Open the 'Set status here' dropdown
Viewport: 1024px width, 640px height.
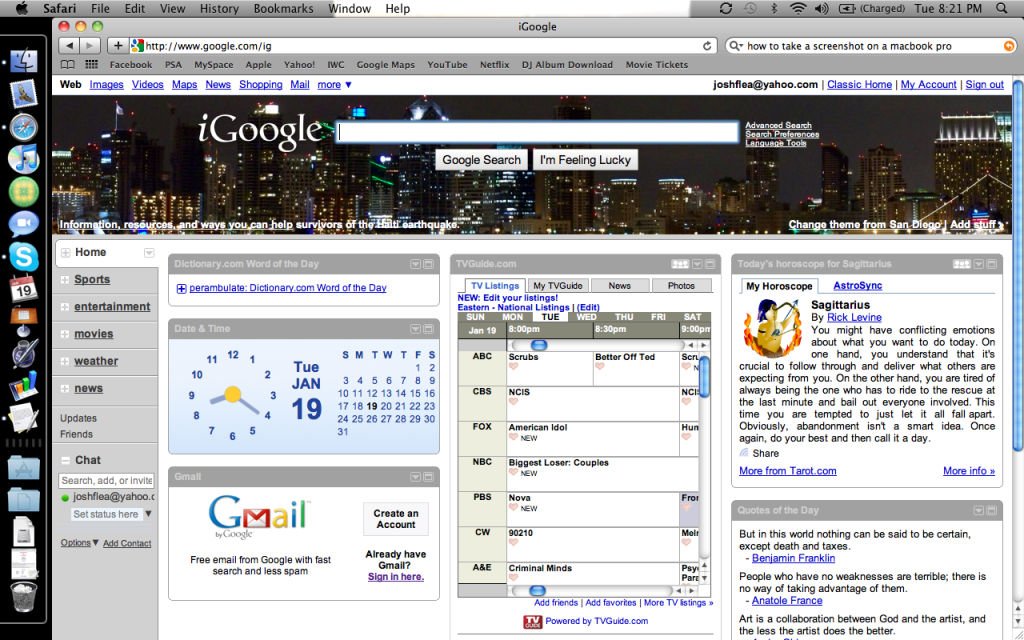tap(149, 514)
